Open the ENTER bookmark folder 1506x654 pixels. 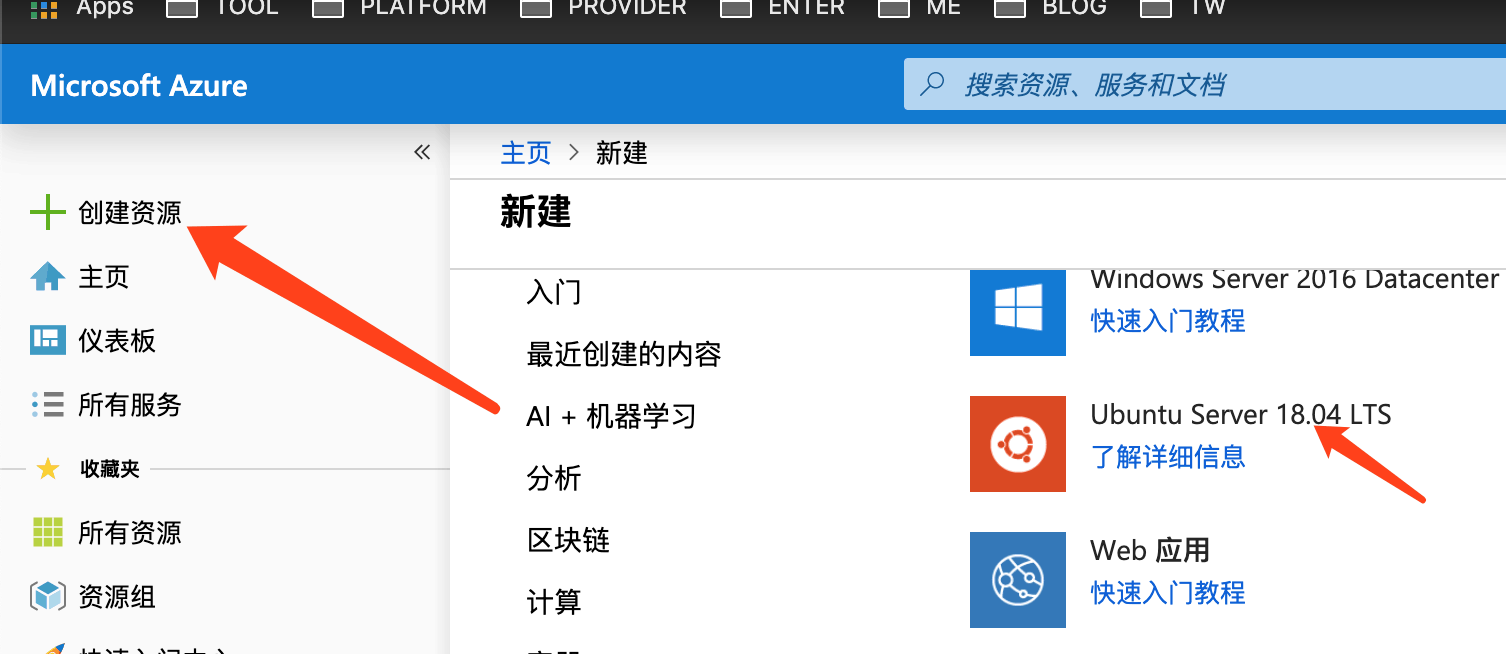click(782, 8)
